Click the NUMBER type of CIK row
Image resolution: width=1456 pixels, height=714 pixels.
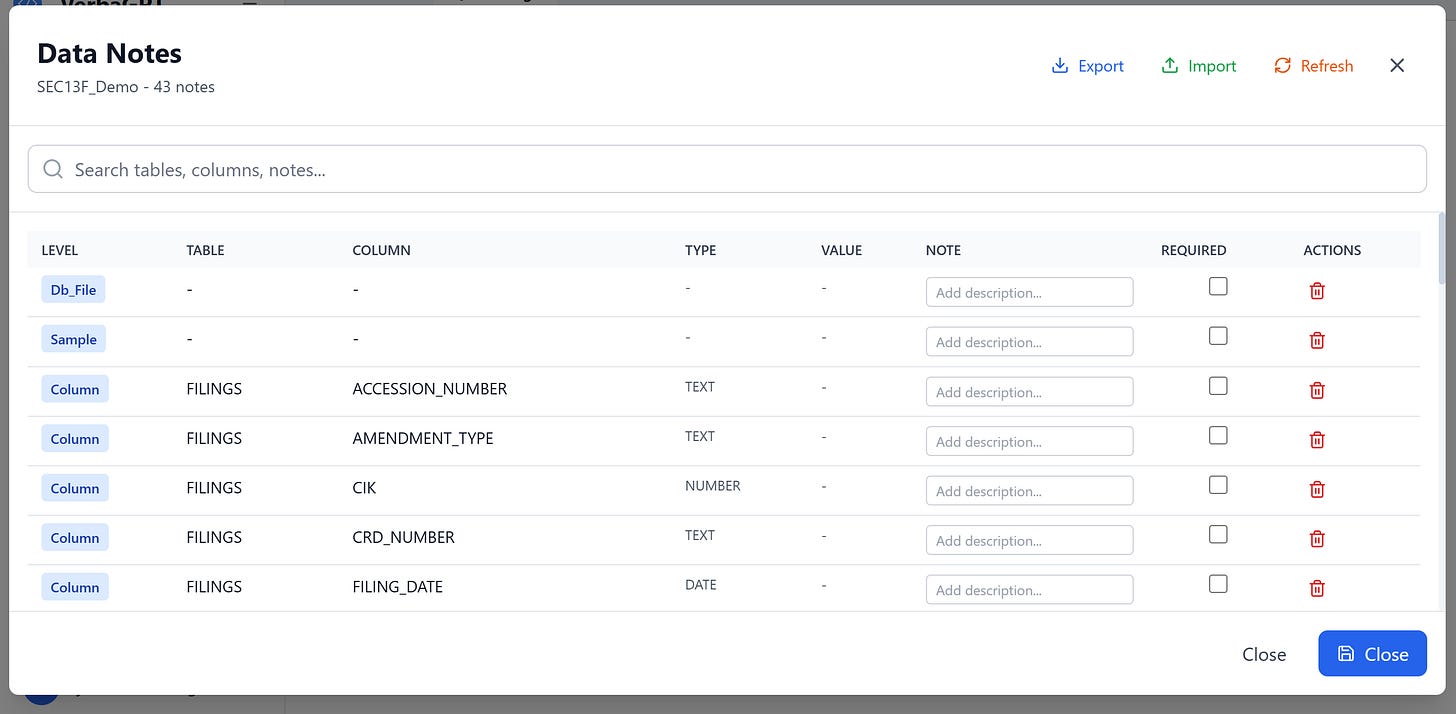click(x=713, y=486)
